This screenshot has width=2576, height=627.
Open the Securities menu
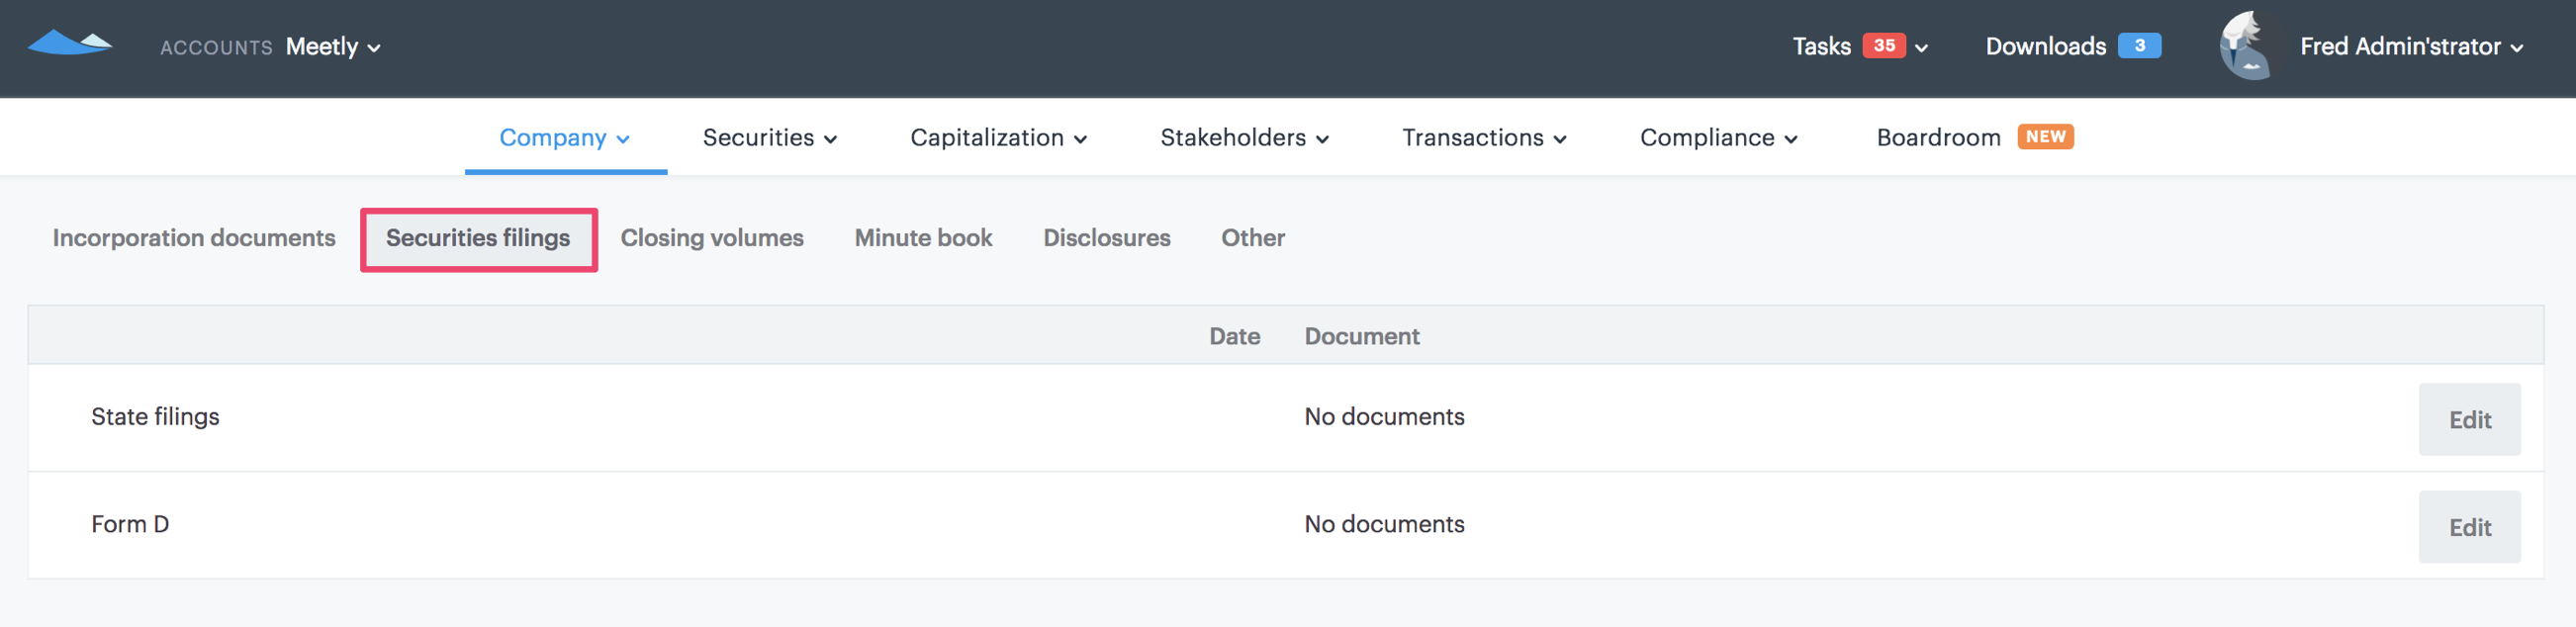769,137
